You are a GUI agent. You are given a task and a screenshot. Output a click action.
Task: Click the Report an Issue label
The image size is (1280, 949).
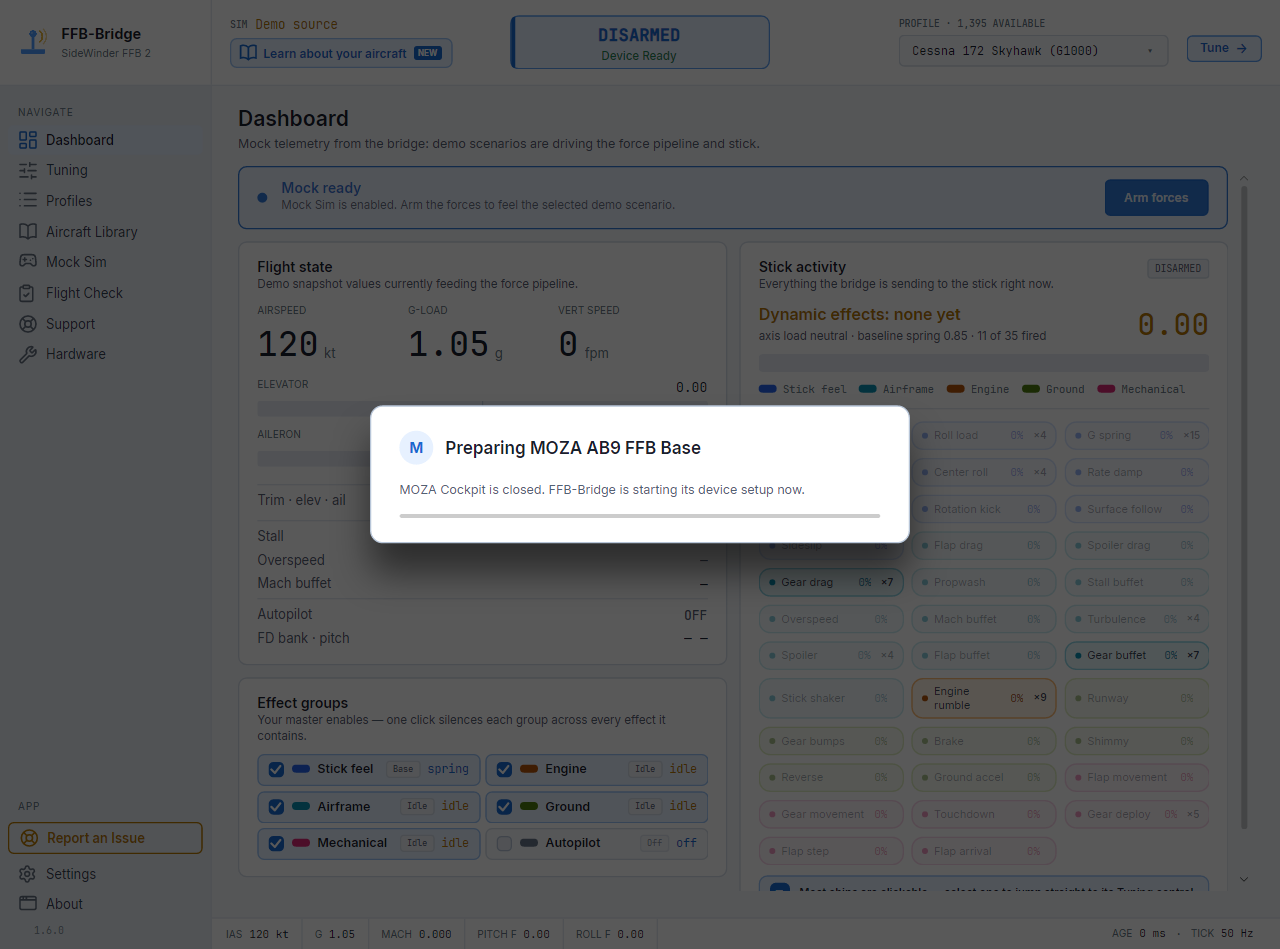click(96, 838)
